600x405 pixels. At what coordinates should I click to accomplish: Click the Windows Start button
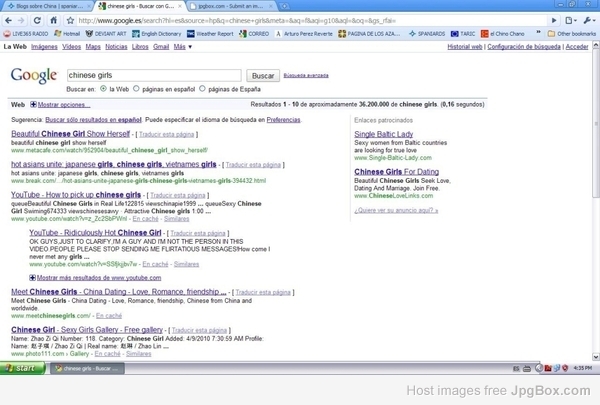[20, 368]
